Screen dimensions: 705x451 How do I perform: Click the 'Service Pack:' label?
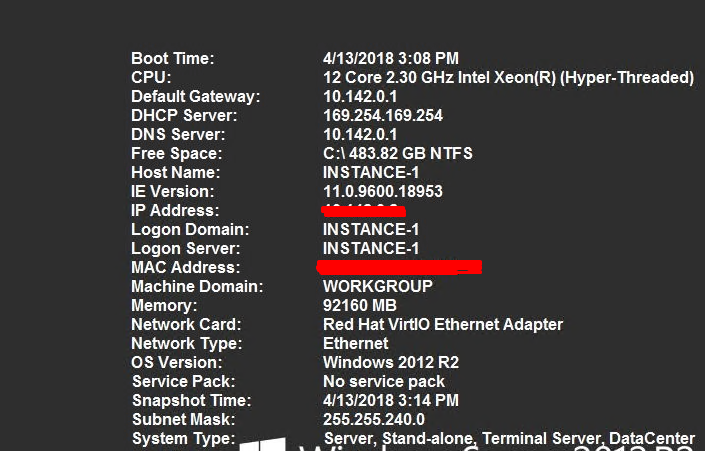click(183, 381)
